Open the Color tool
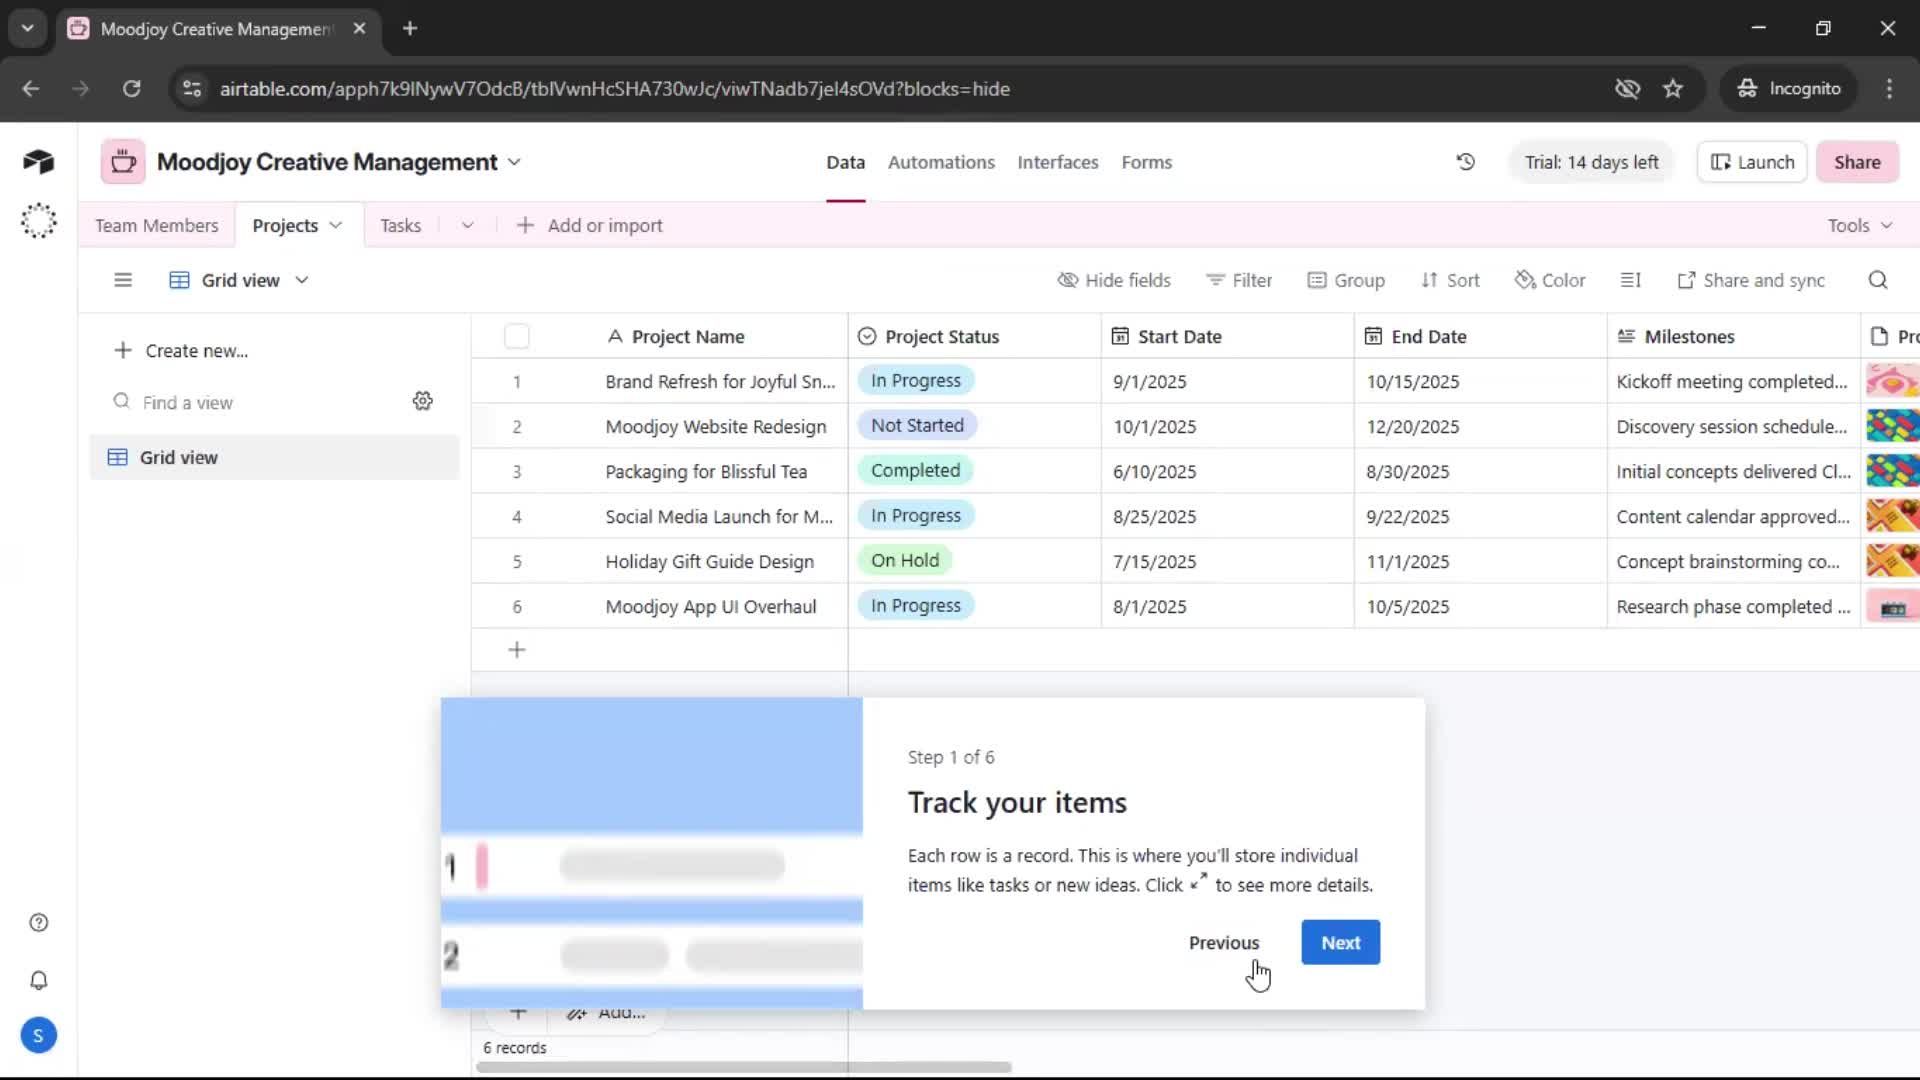Screen dimensions: 1920x1080 click(1550, 281)
